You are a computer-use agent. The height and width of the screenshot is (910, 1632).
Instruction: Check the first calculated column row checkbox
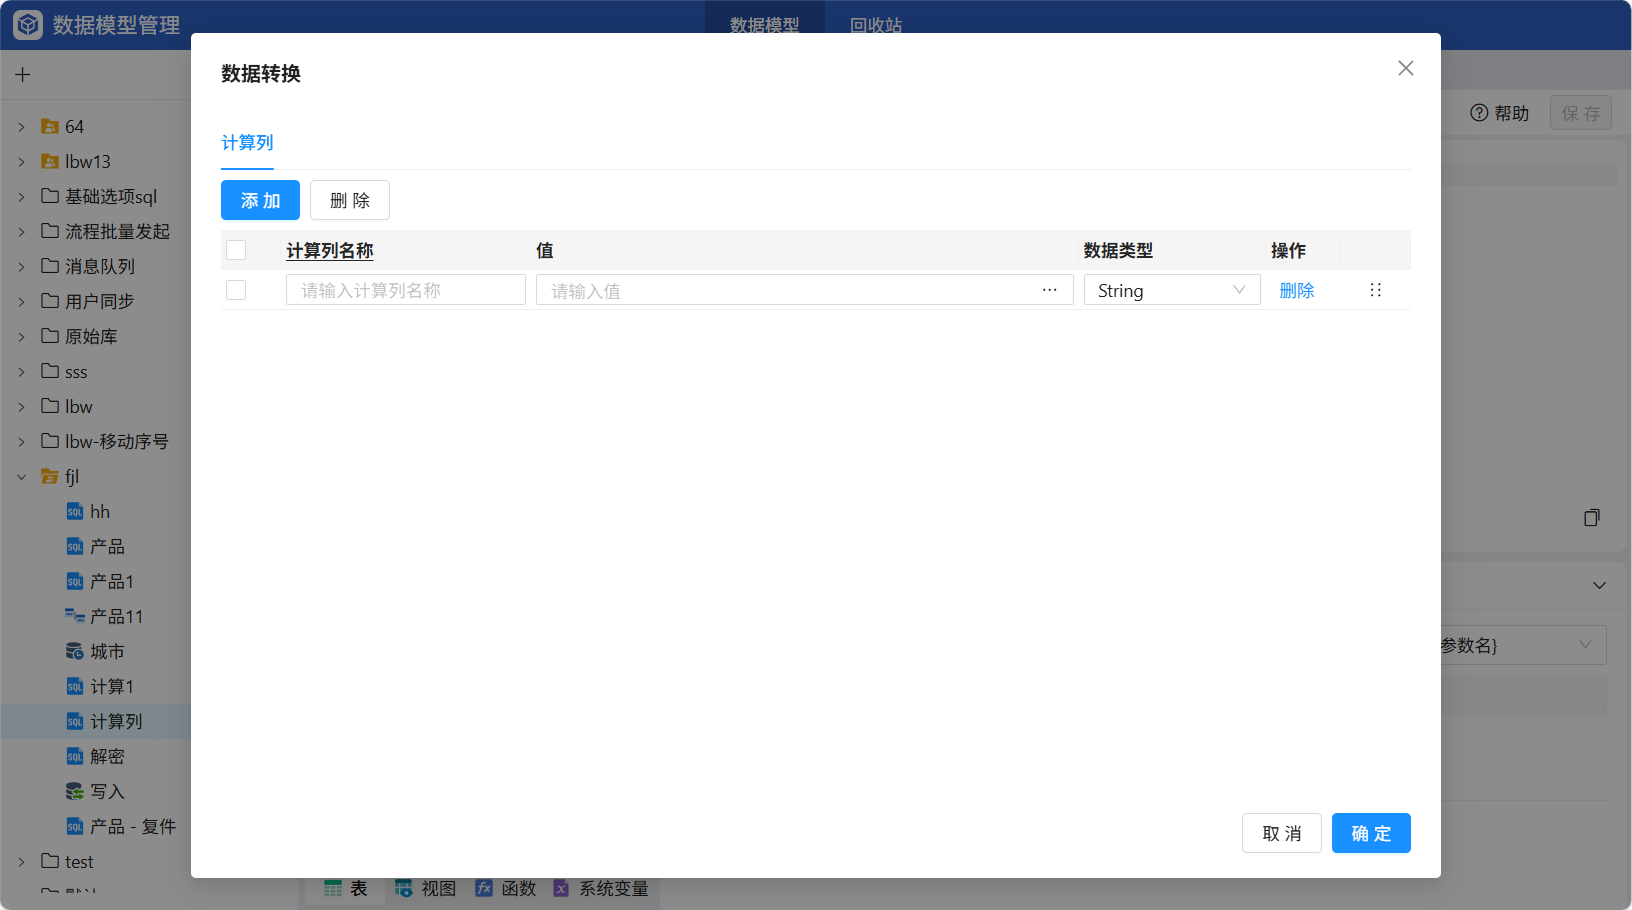click(x=236, y=290)
